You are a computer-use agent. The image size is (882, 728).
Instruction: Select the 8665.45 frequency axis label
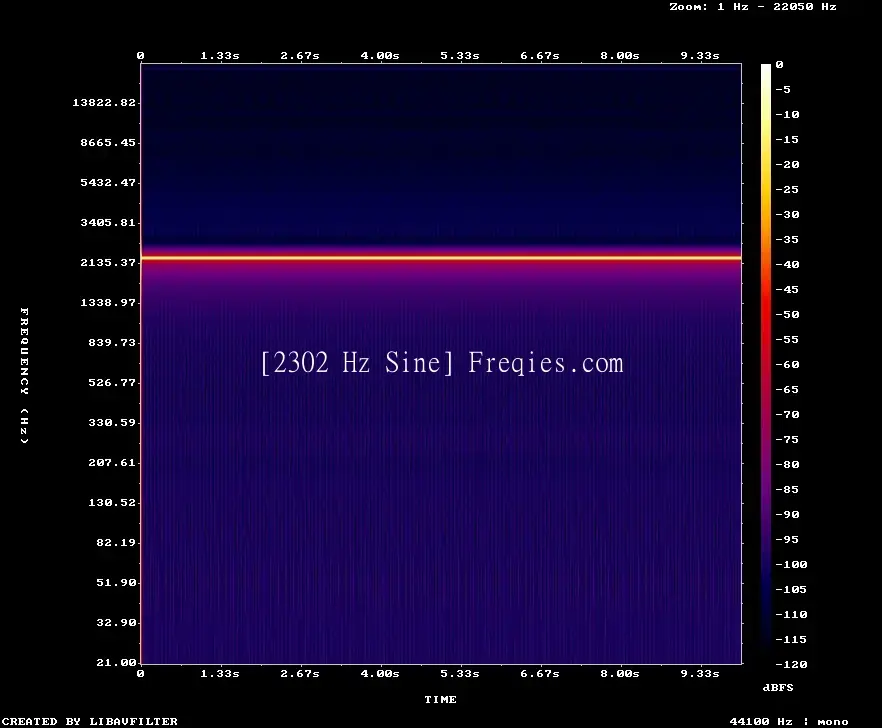tap(108, 142)
